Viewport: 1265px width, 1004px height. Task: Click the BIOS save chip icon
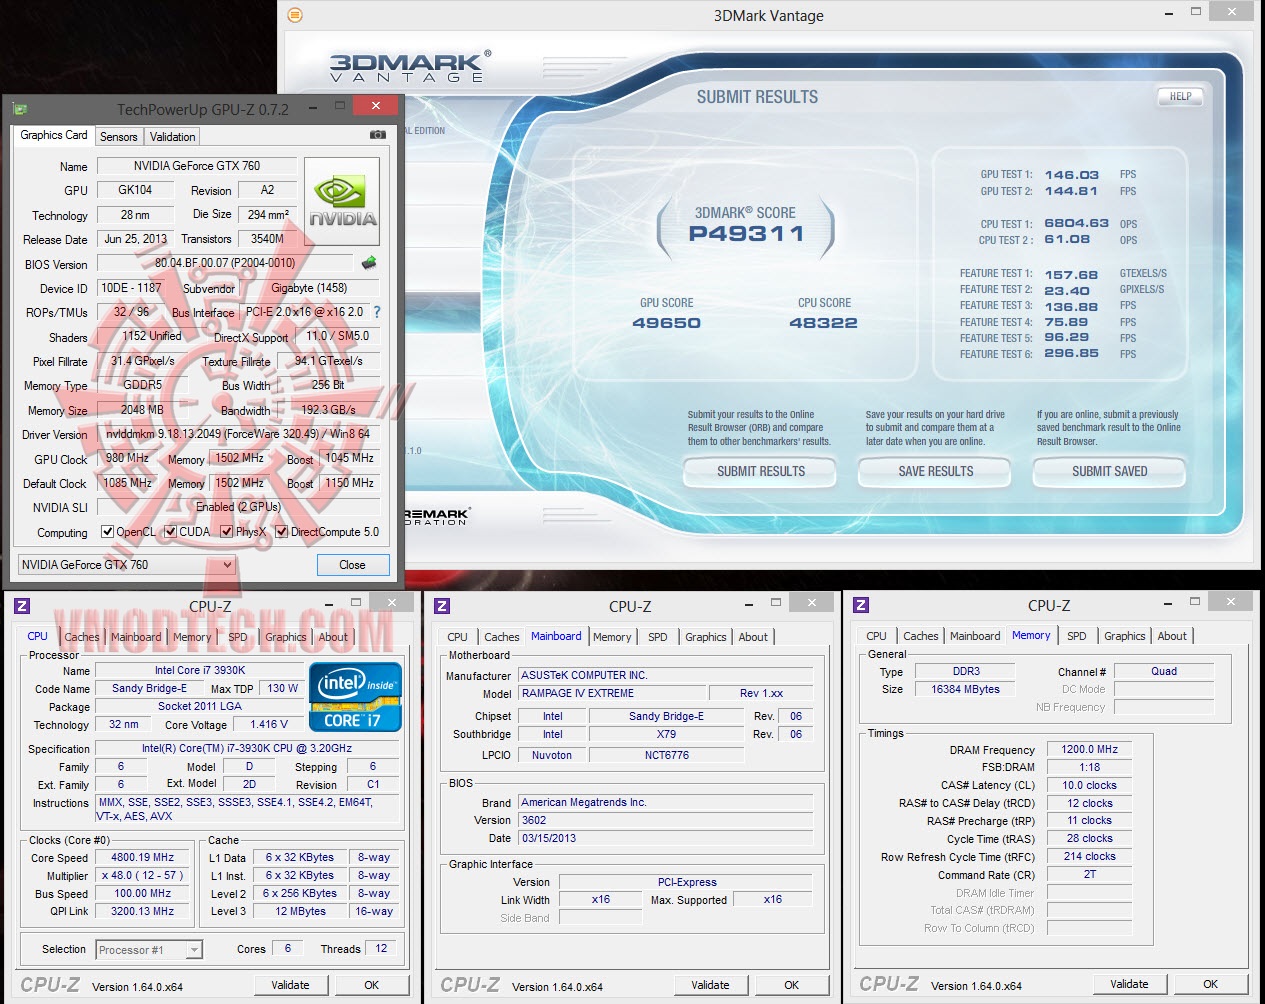point(369,263)
